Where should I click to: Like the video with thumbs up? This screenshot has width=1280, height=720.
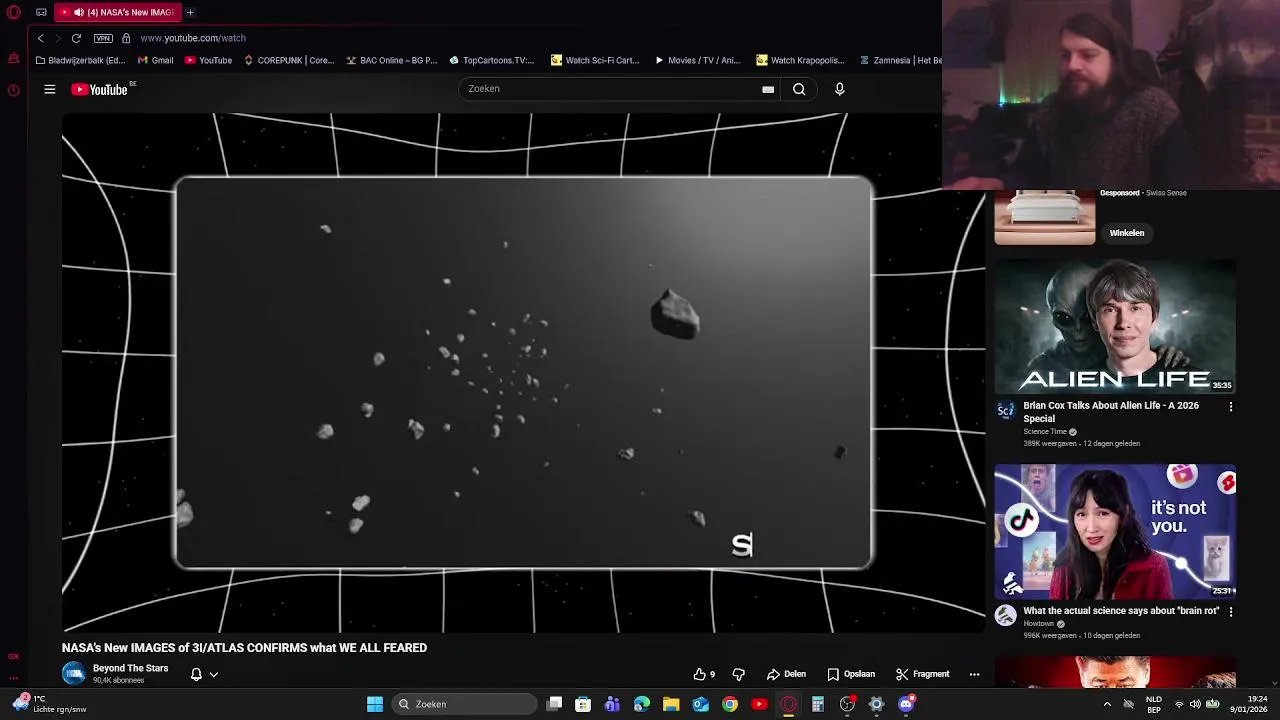coord(704,674)
